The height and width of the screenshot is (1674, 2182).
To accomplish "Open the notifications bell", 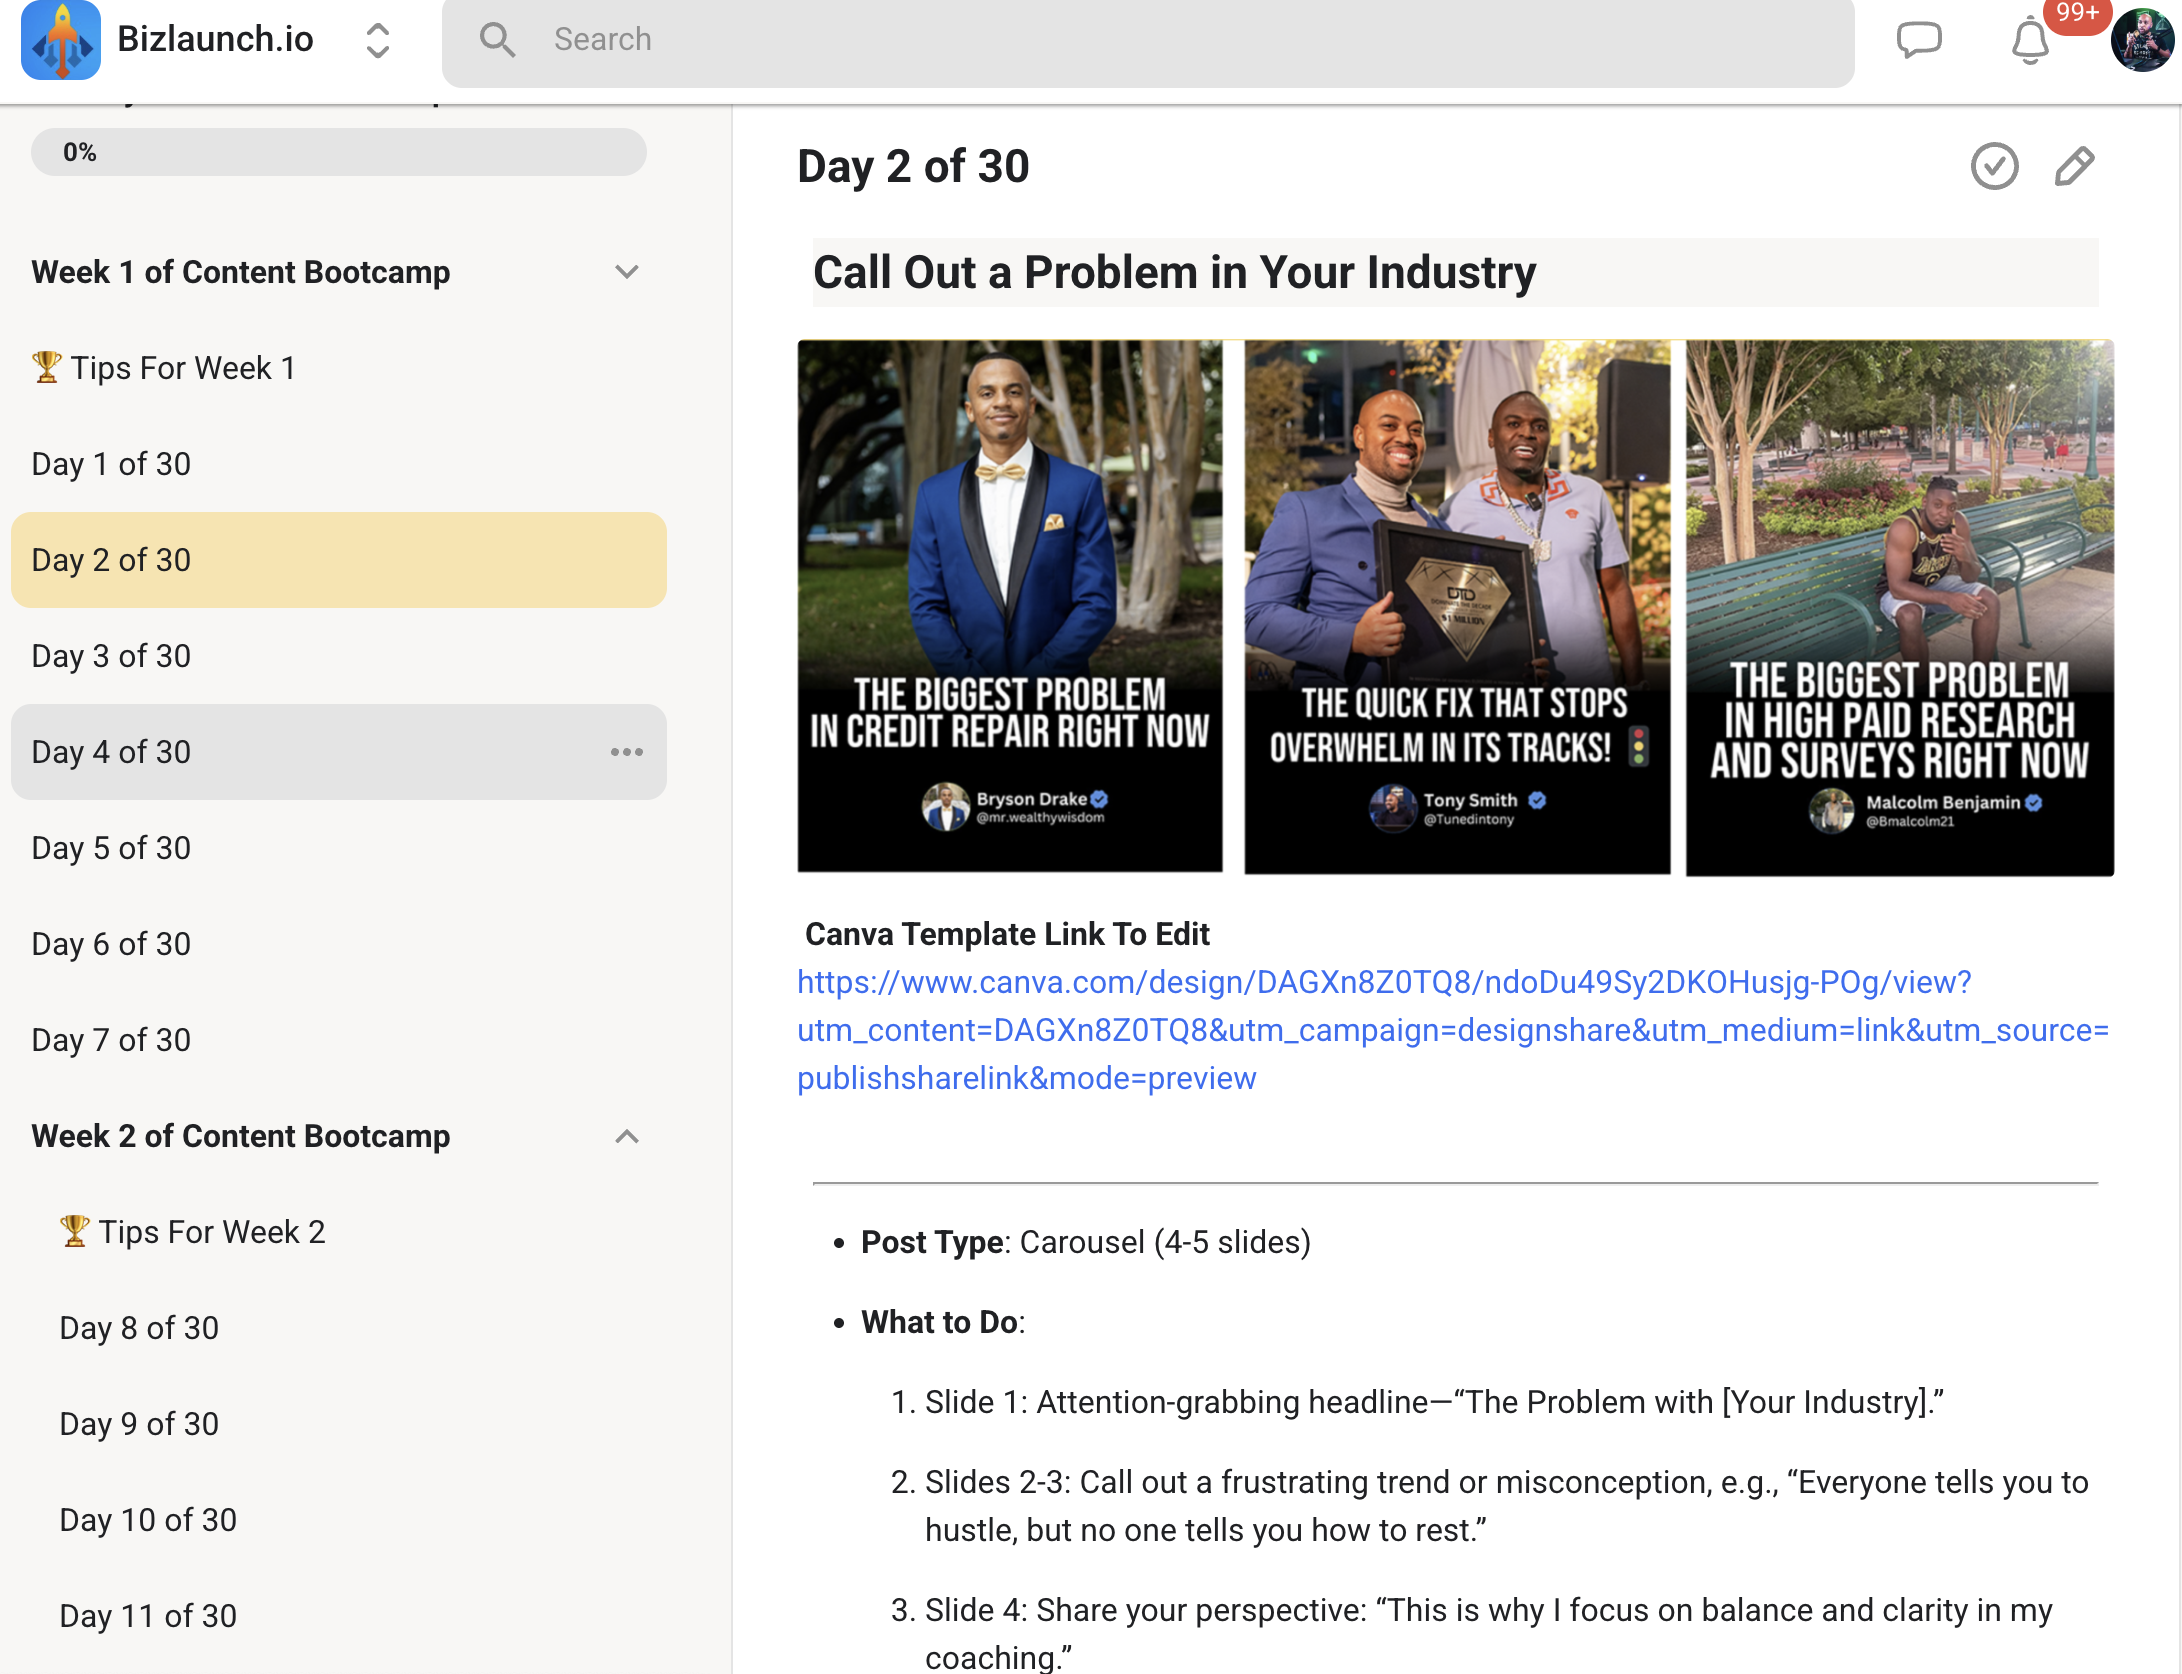I will 2030,42.
